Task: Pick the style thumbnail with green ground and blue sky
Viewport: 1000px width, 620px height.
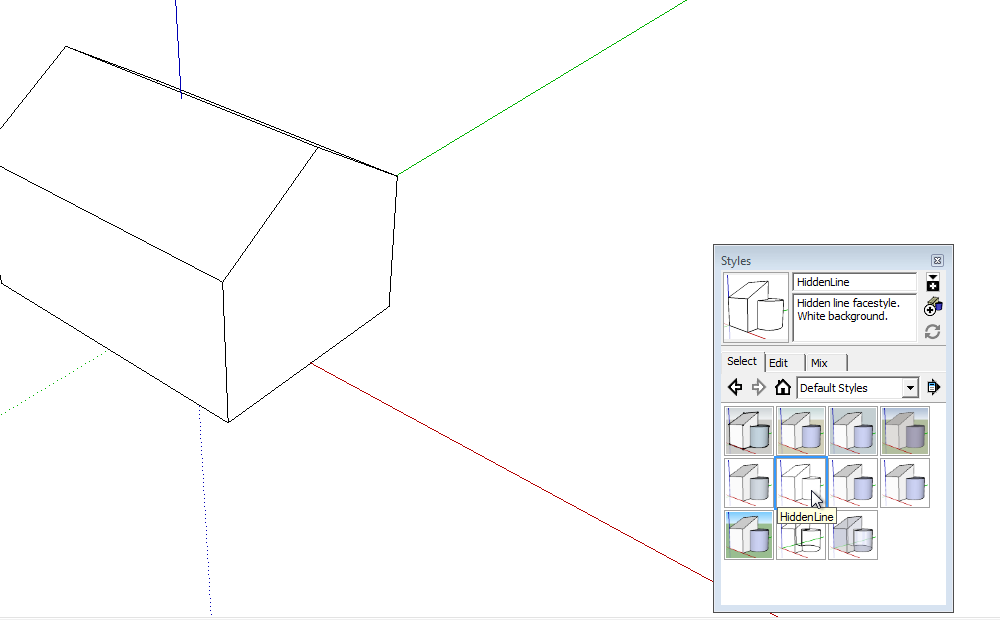Action: 749,535
